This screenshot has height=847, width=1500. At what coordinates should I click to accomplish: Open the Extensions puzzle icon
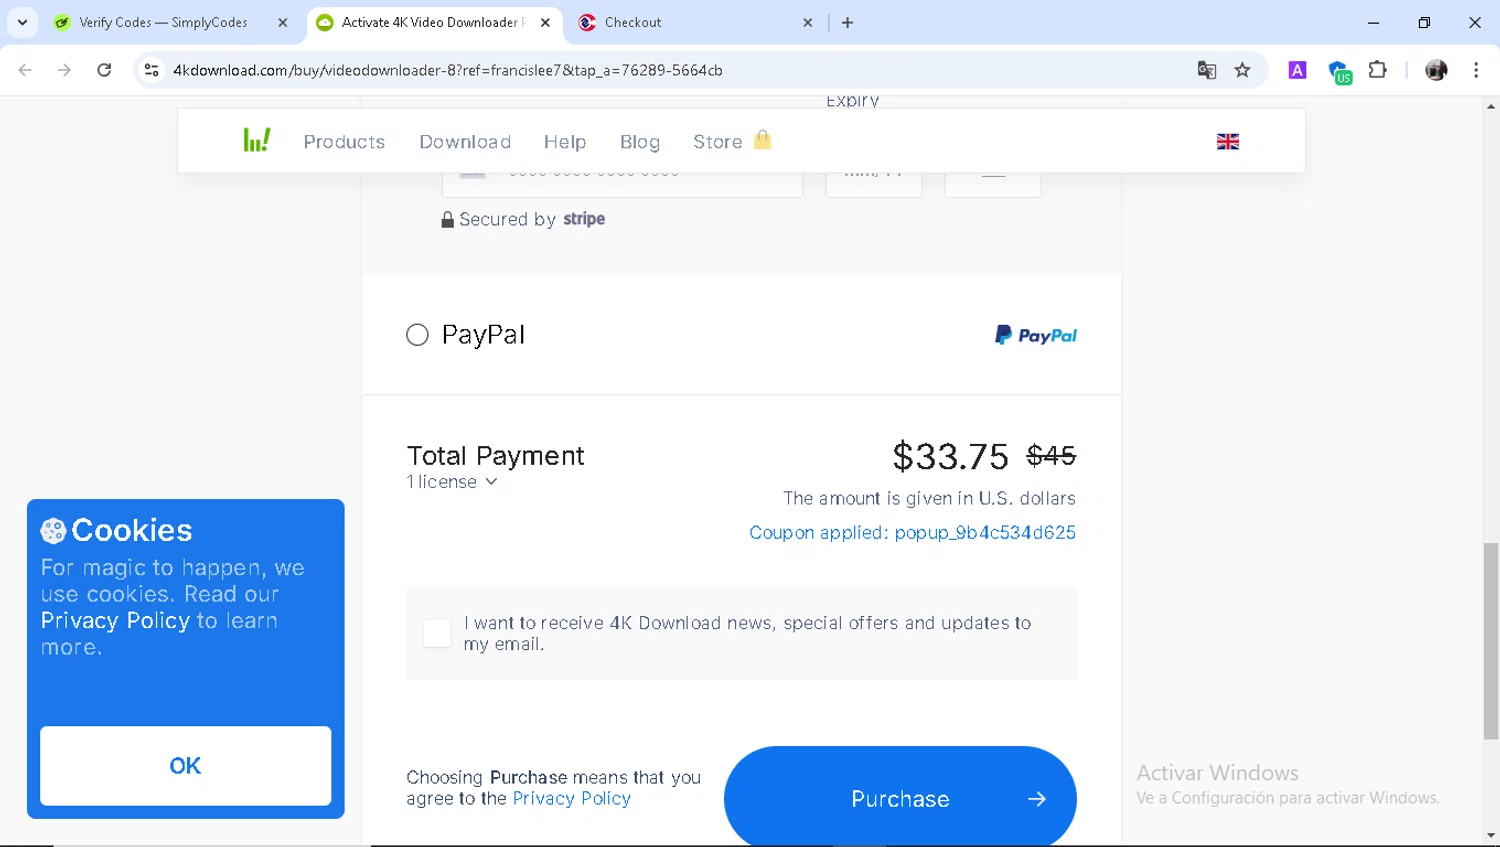[1378, 70]
